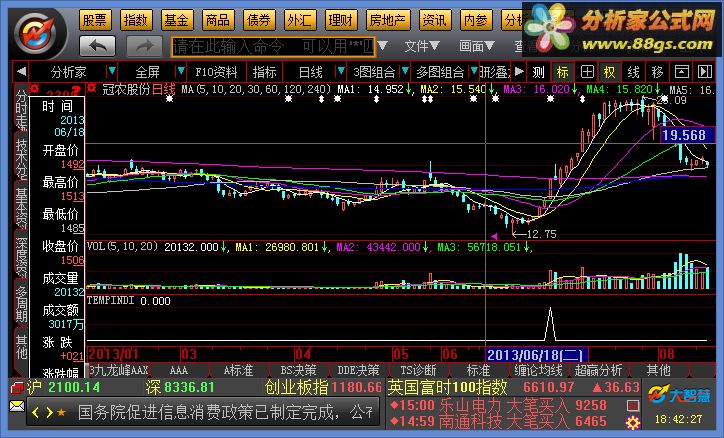Click the 指数 button
This screenshot has height=438, width=724.
click(136, 20)
